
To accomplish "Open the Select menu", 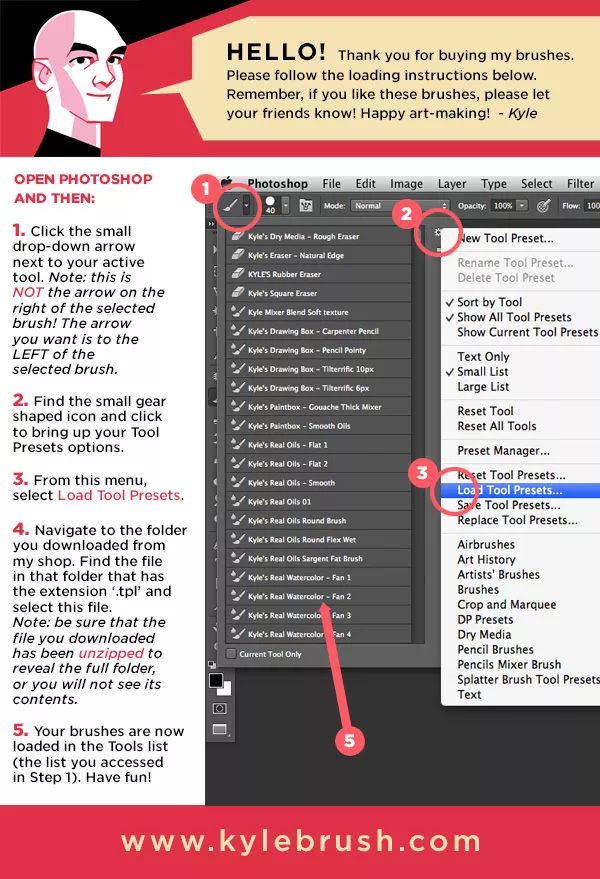I will click(537, 184).
